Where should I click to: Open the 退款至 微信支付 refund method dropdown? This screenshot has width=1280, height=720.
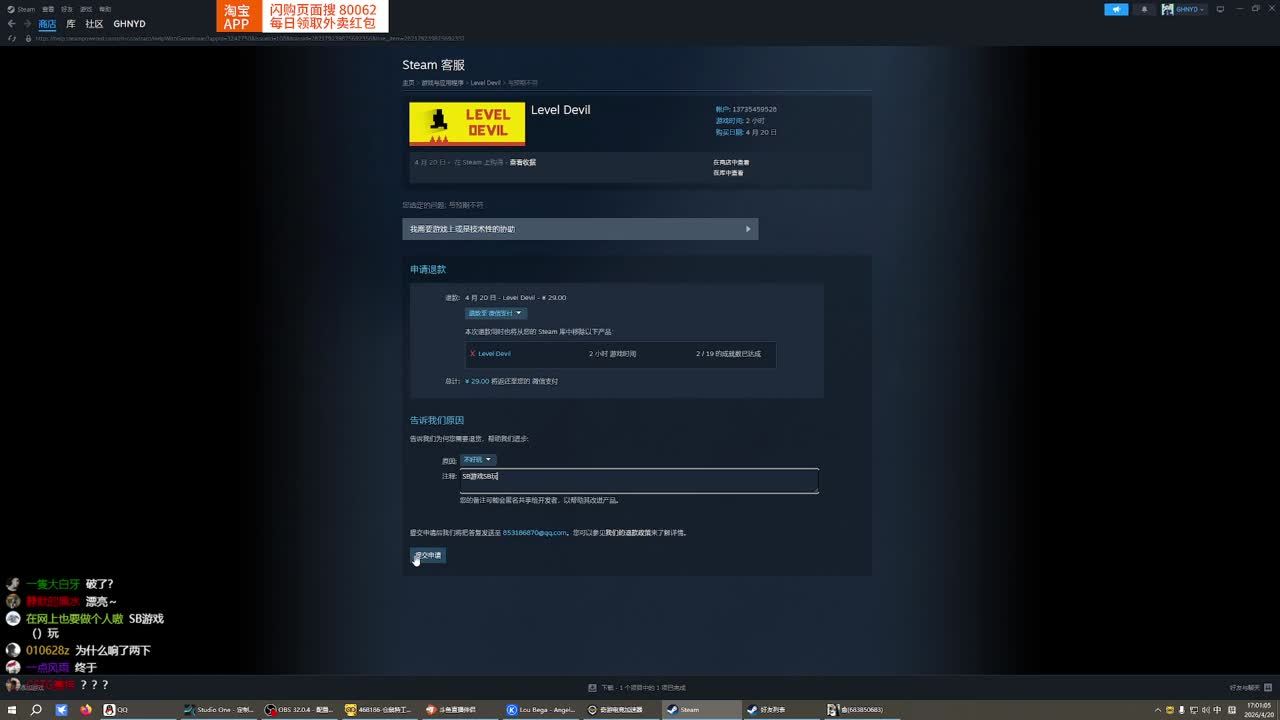coord(495,313)
